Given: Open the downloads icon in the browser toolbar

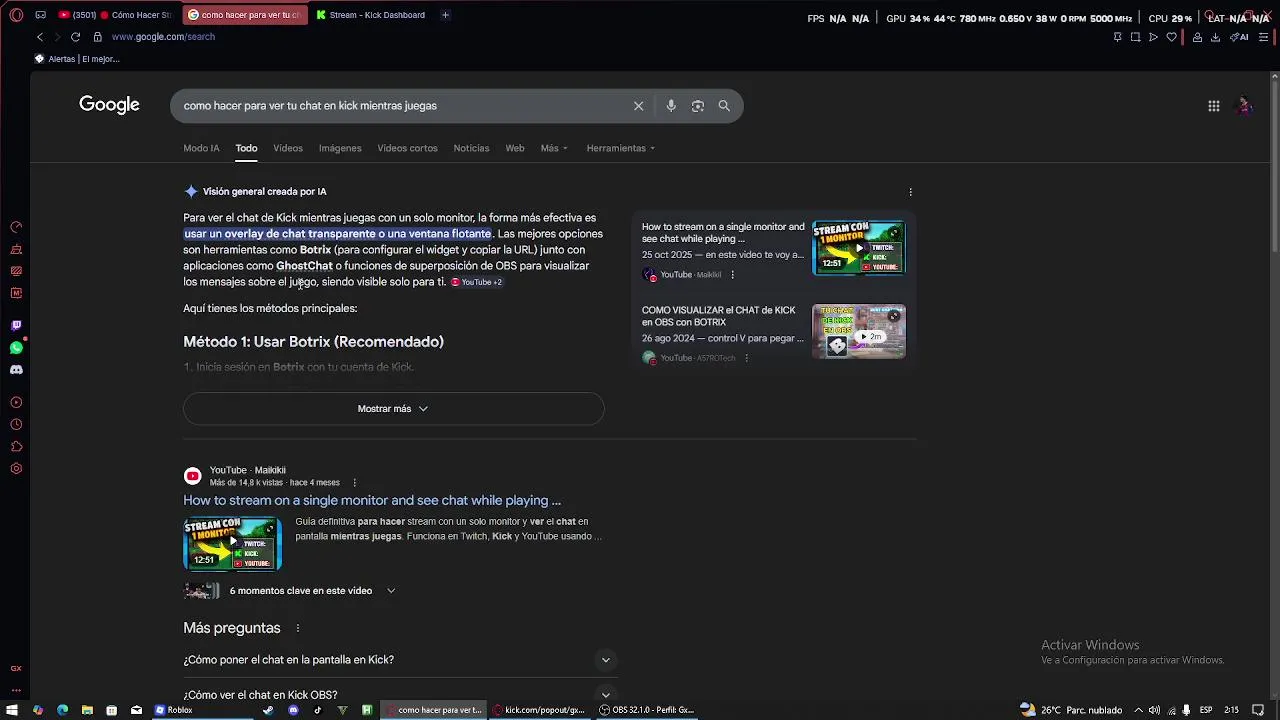Looking at the screenshot, I should coord(1215,37).
